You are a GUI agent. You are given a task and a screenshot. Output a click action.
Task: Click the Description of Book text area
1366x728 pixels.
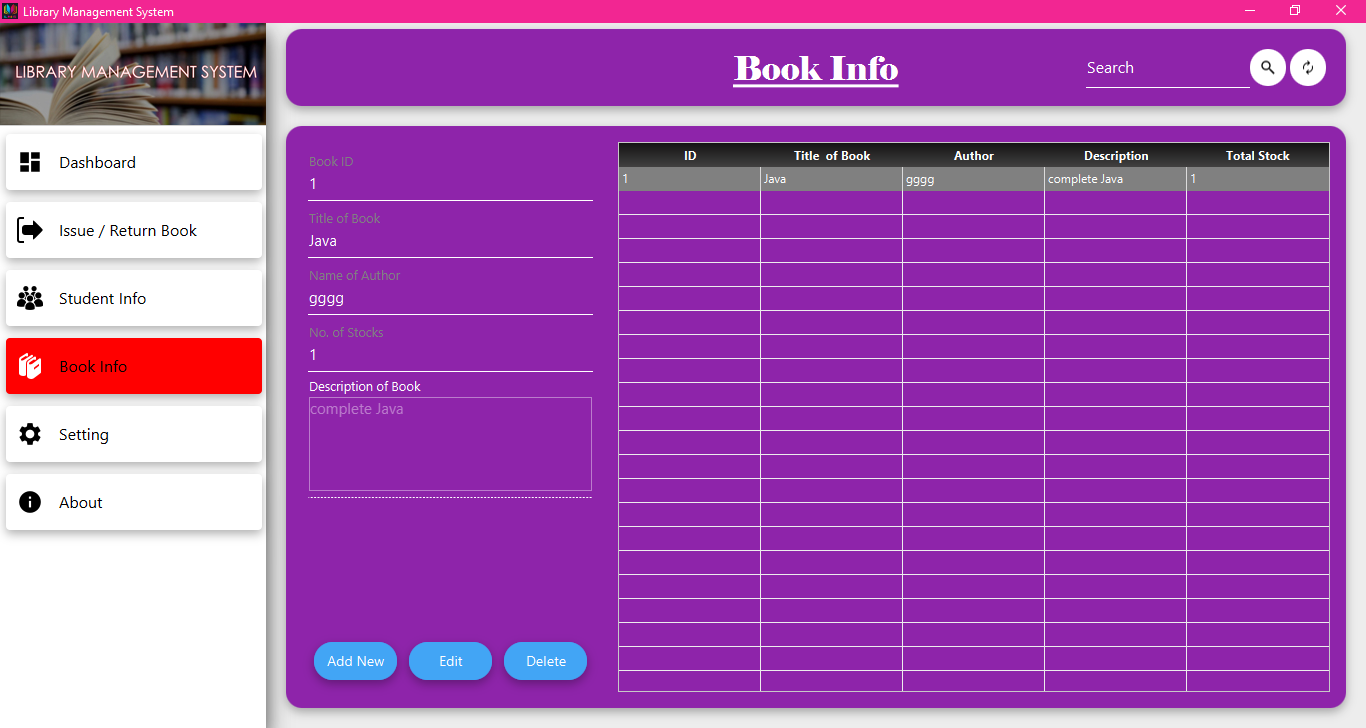[450, 444]
